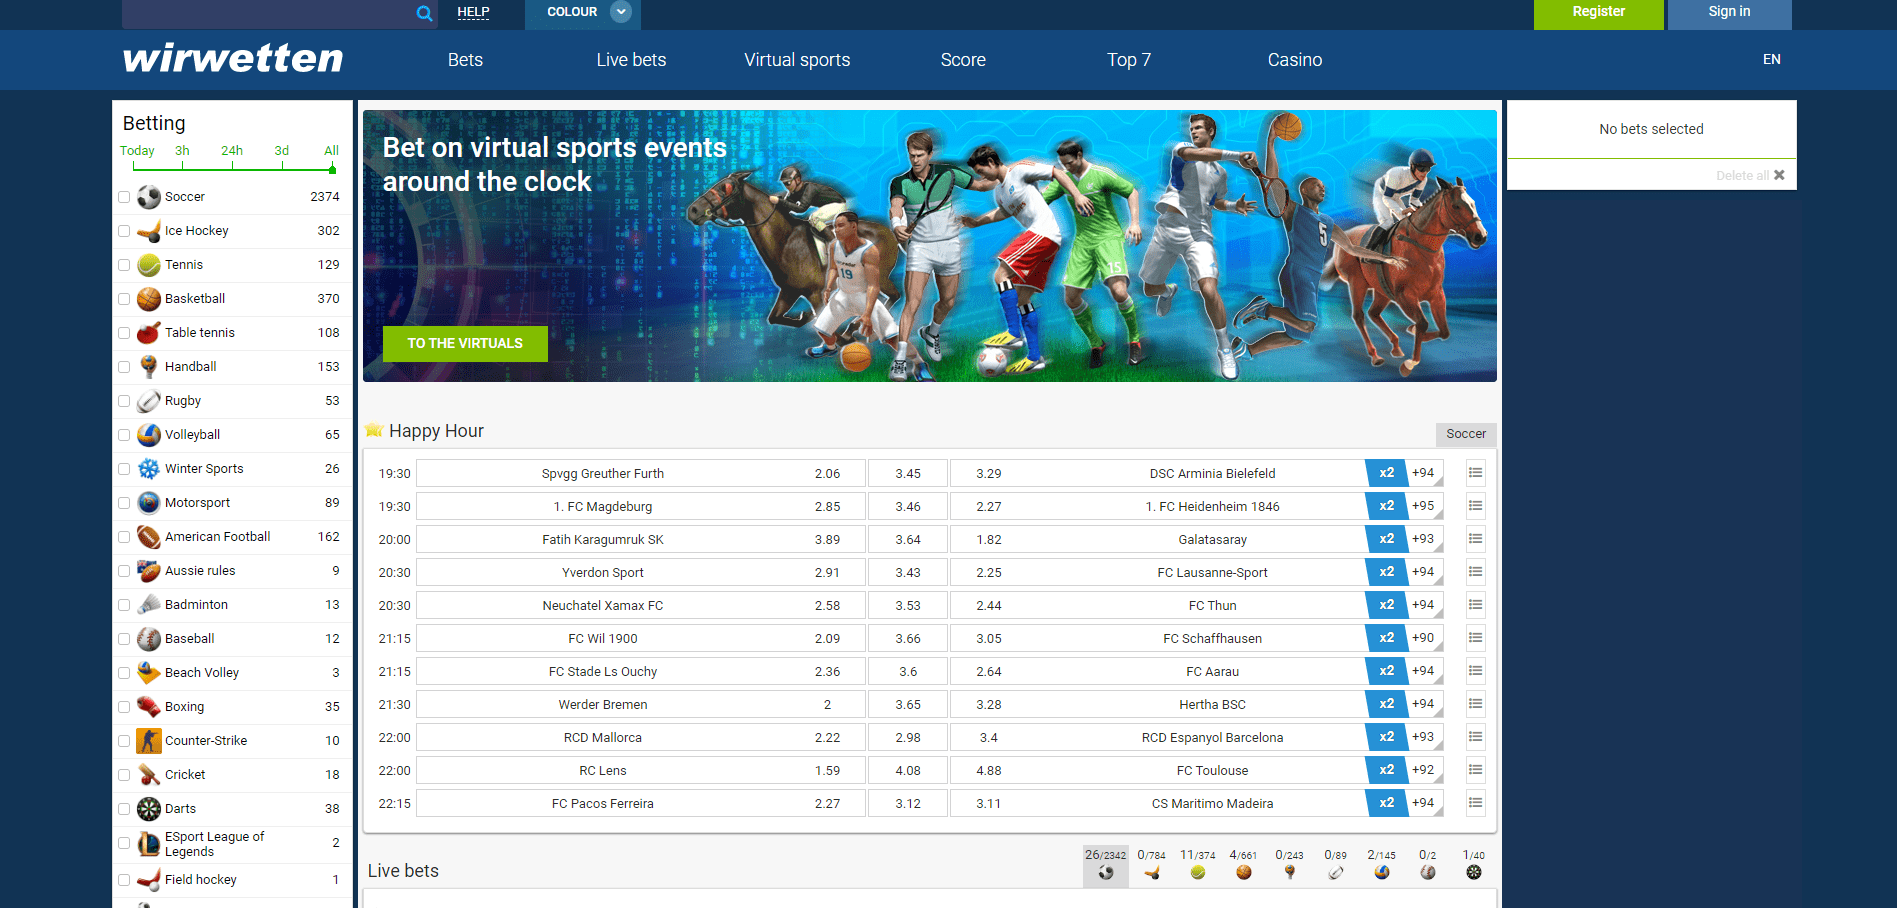Click the Sign in button

(x=1729, y=13)
